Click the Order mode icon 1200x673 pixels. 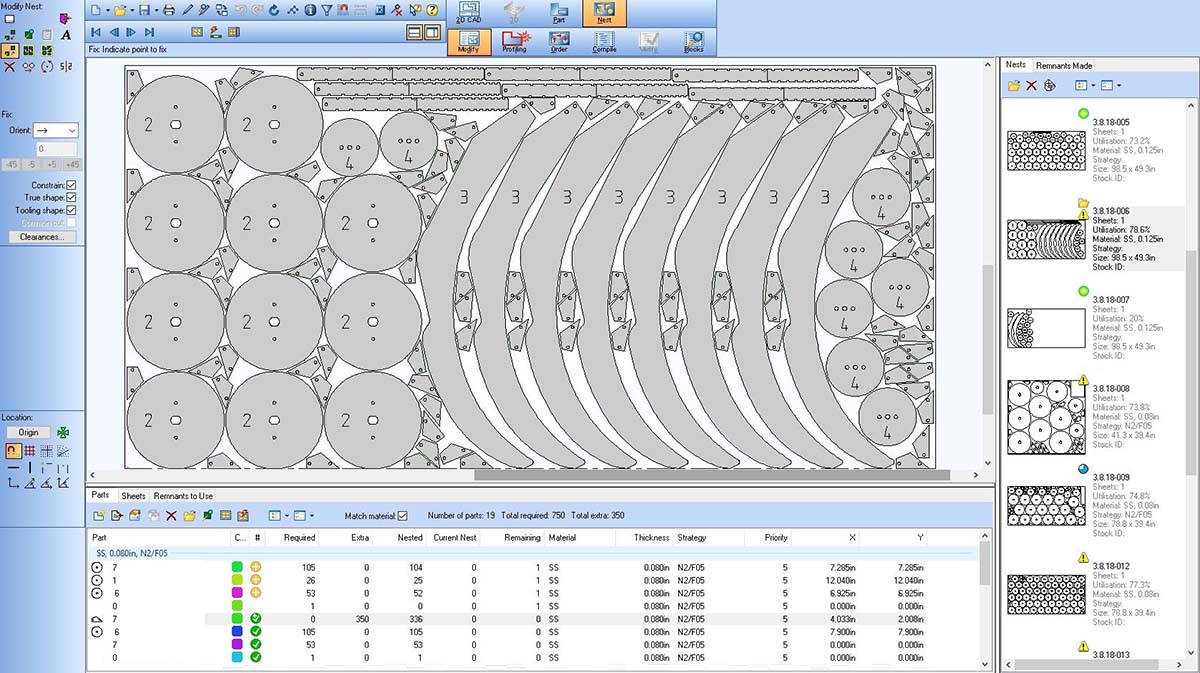559,42
